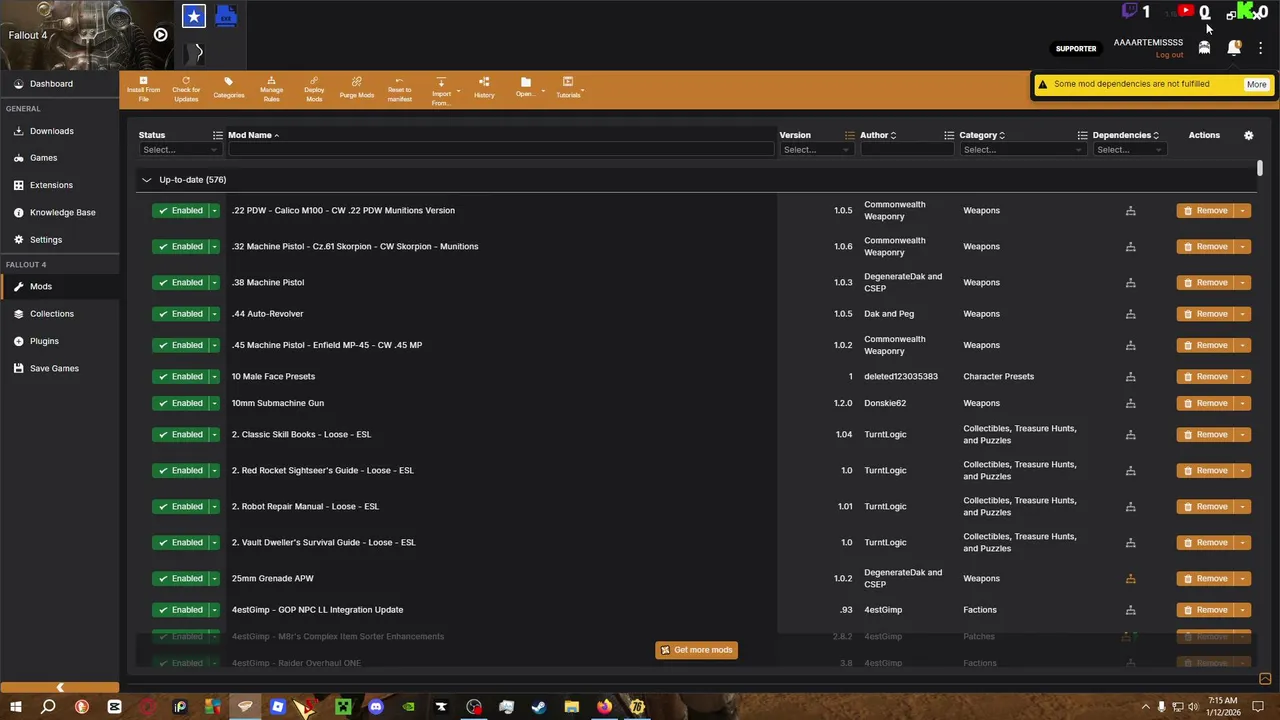Toggle Enabled for 10mm Submachine Gun
Image resolution: width=1280 pixels, height=720 pixels.
click(x=179, y=404)
